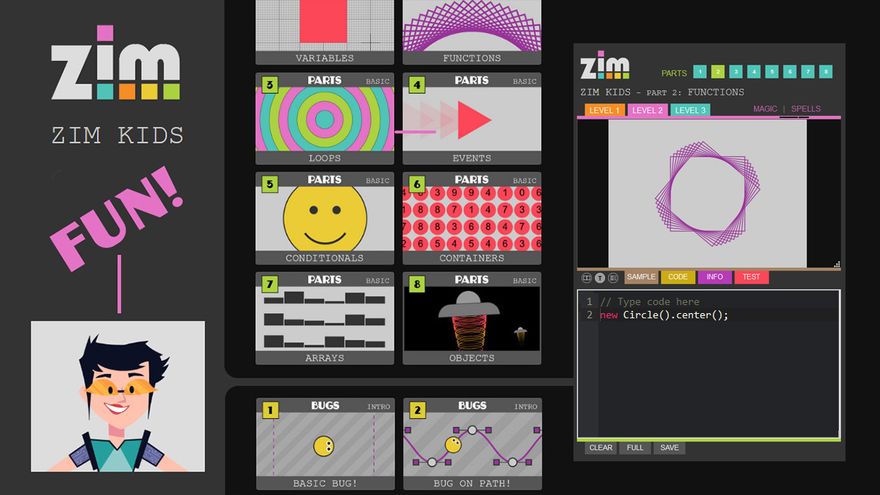The width and height of the screenshot is (880, 495).
Task: Click number badge 2 on the Bug on Path card
Action: pyautogui.click(x=418, y=410)
